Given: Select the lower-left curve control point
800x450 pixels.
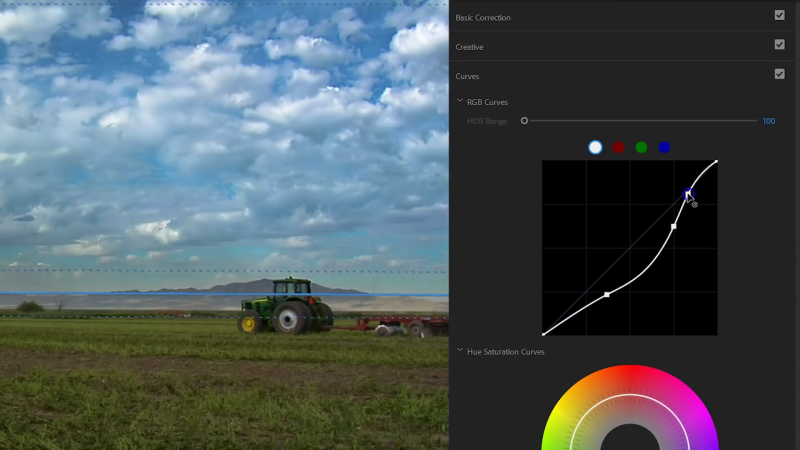Looking at the screenshot, I should 607,294.
